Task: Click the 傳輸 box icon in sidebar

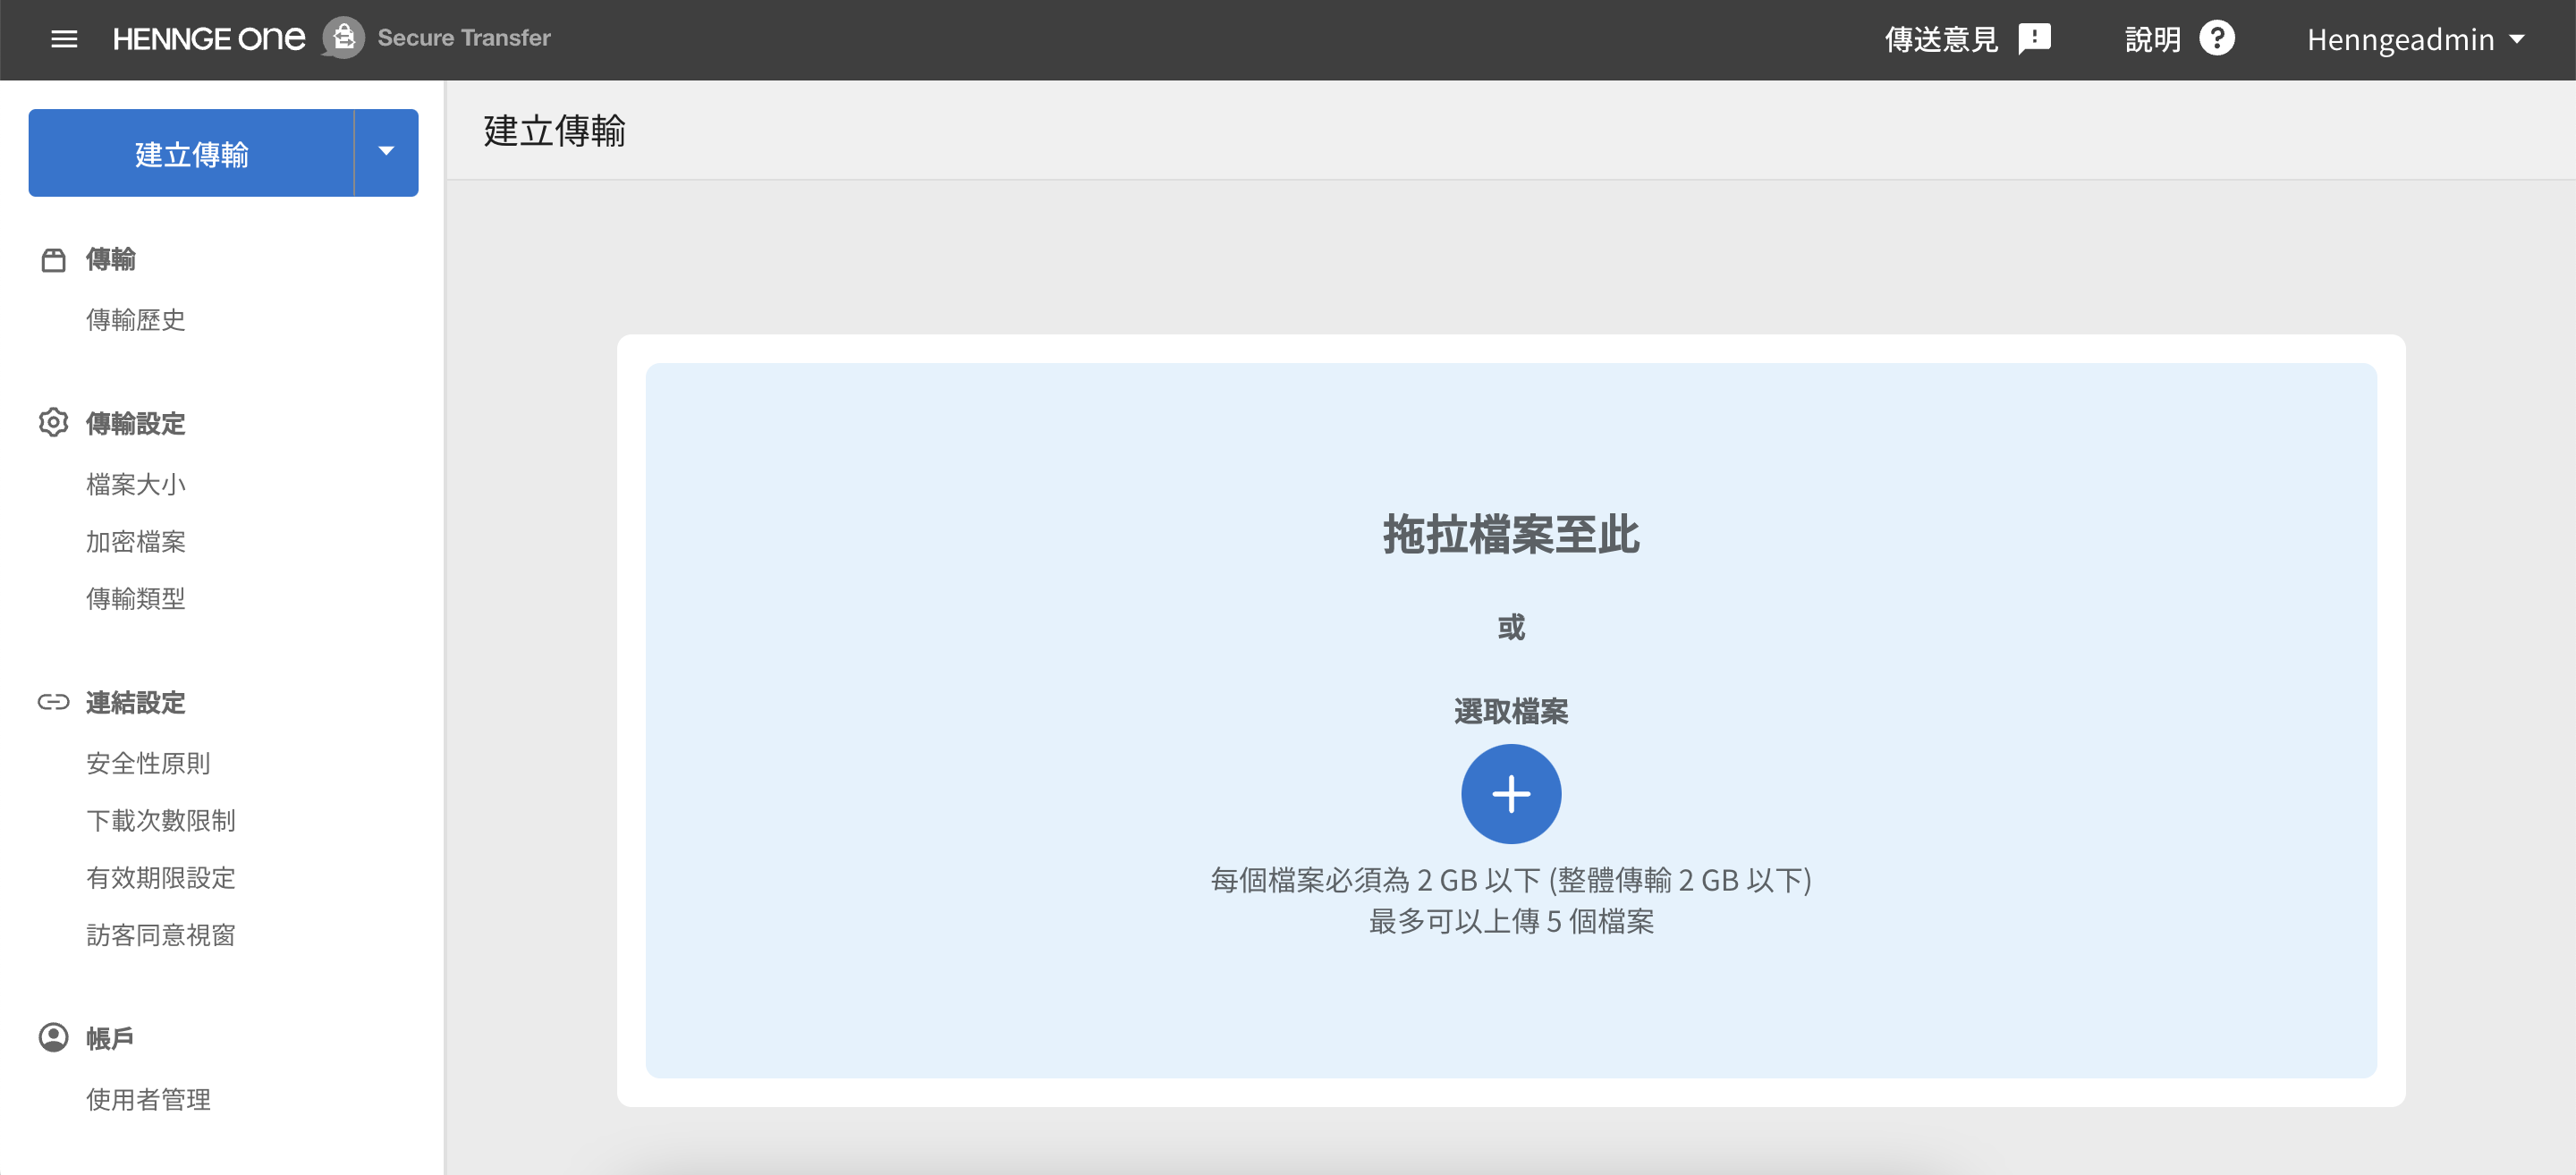Action: pos(53,260)
